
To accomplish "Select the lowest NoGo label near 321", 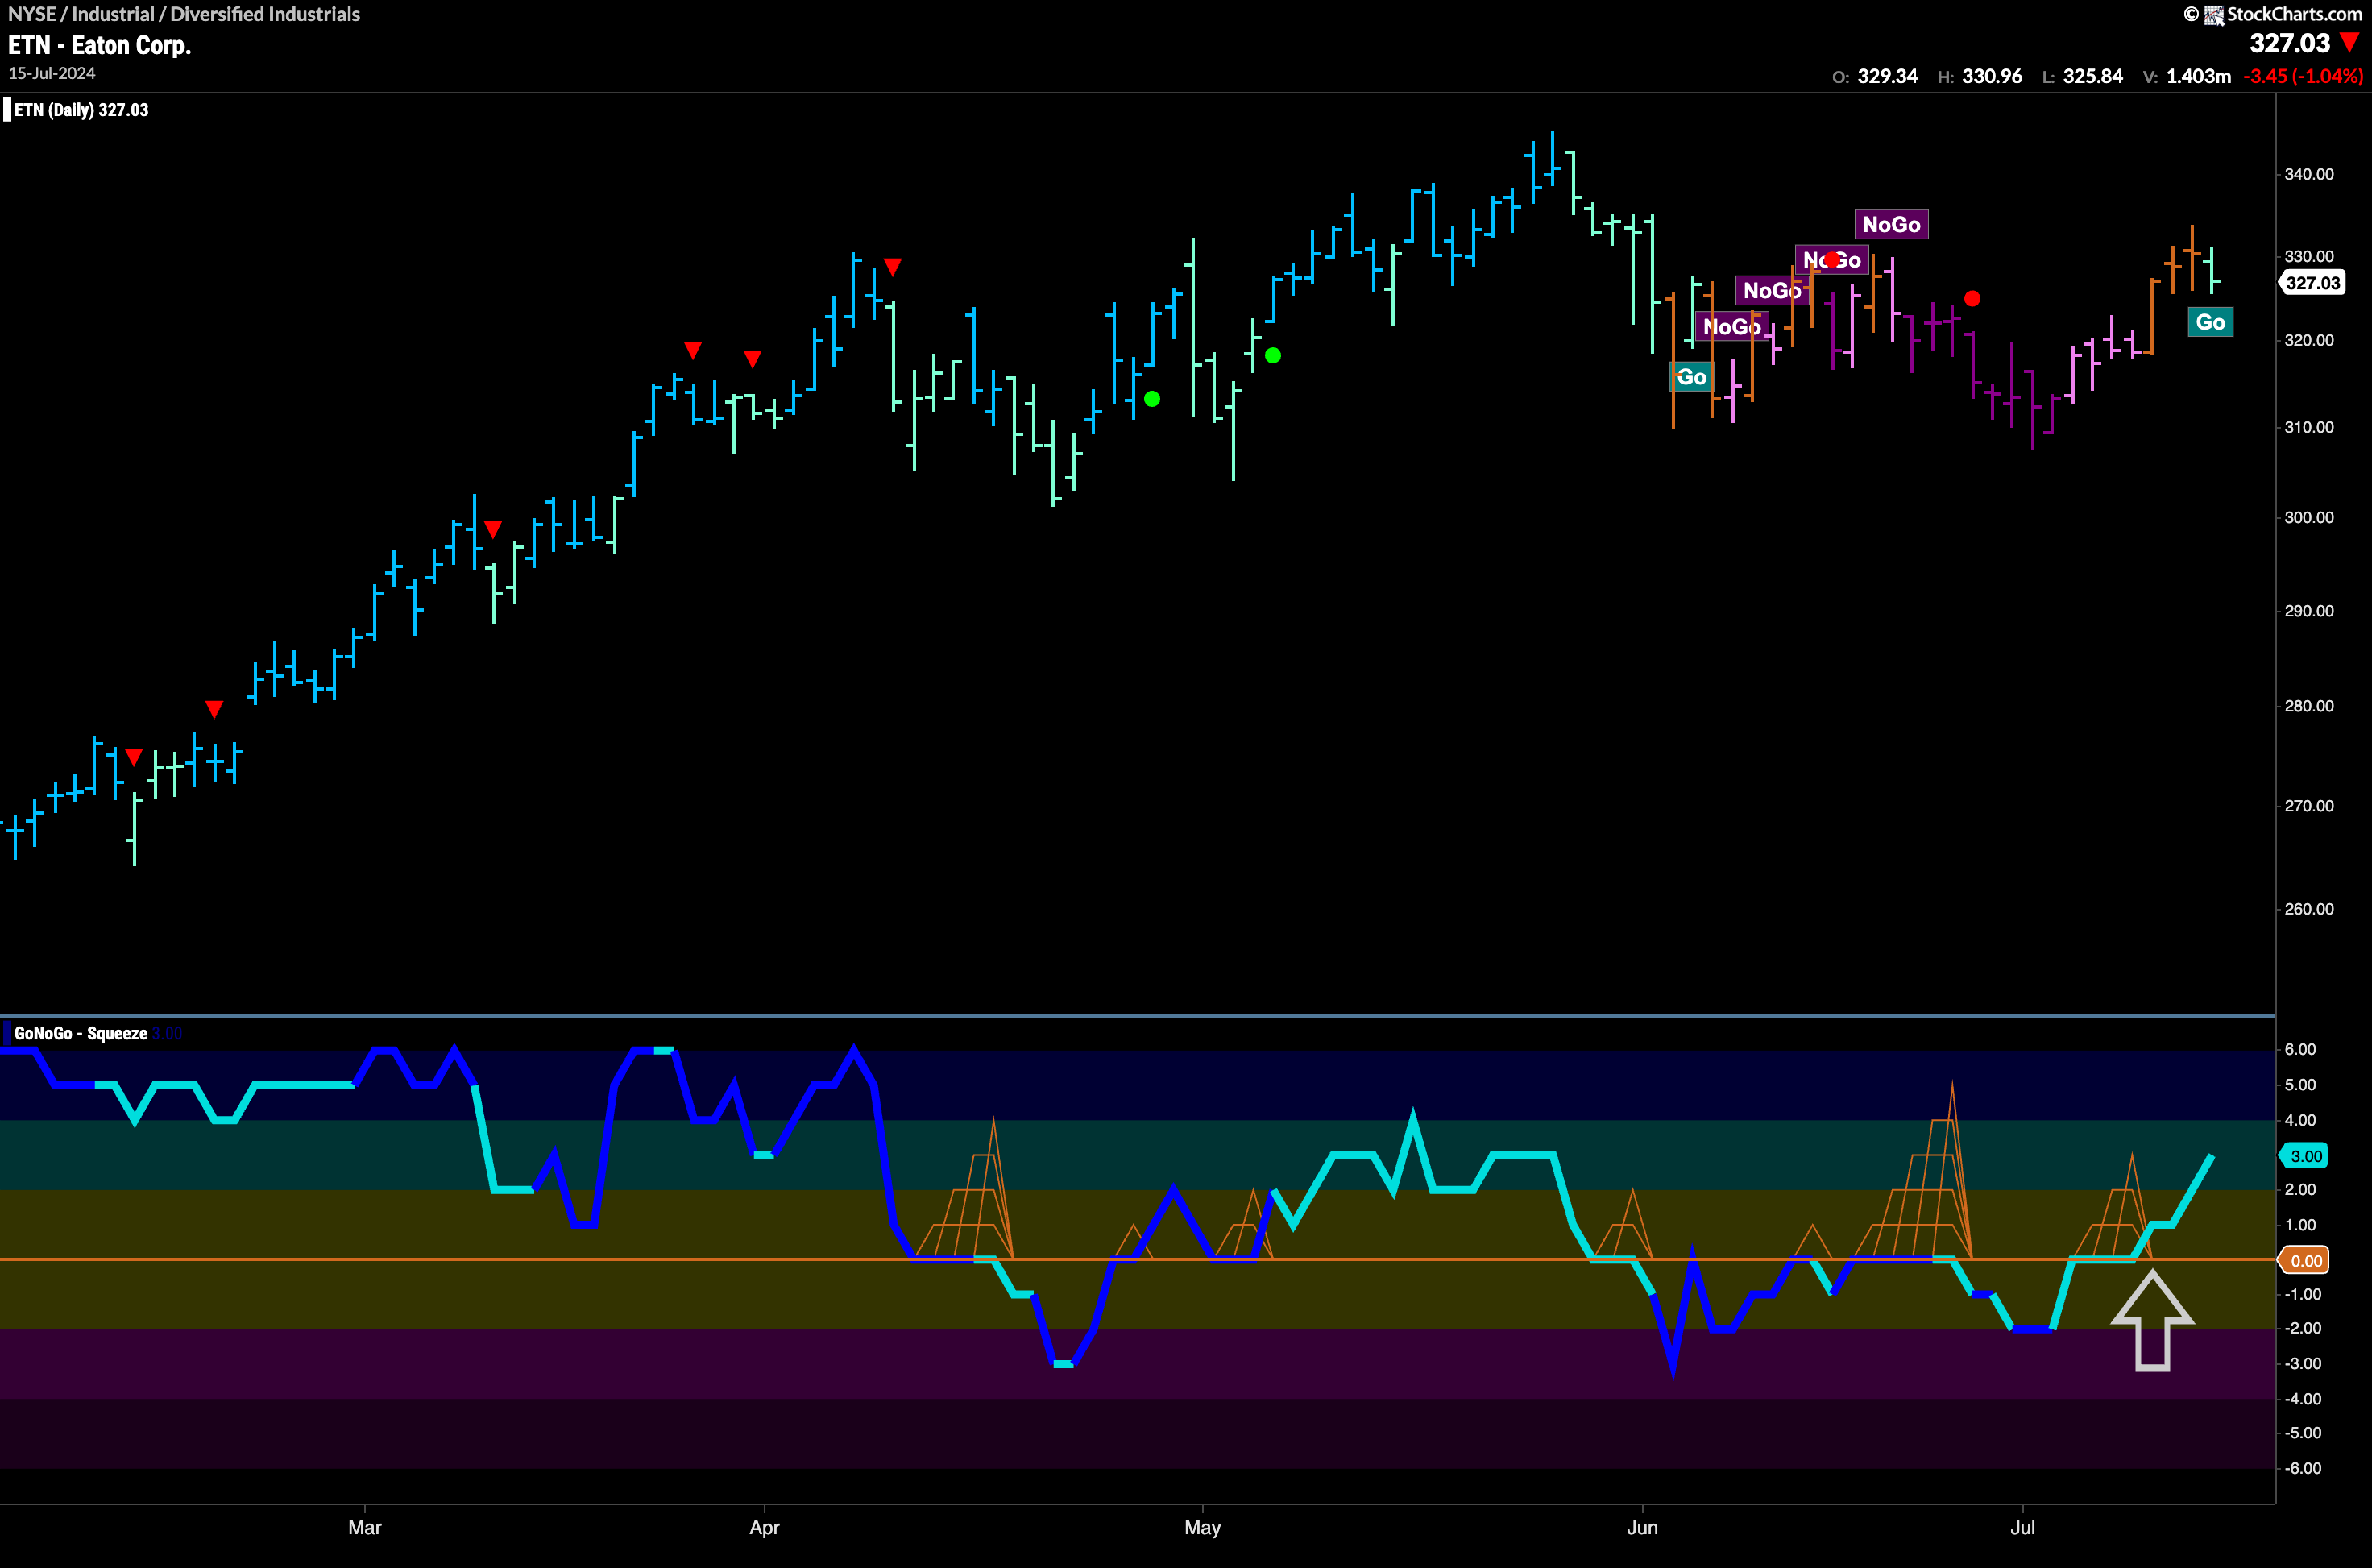I will pos(1731,326).
